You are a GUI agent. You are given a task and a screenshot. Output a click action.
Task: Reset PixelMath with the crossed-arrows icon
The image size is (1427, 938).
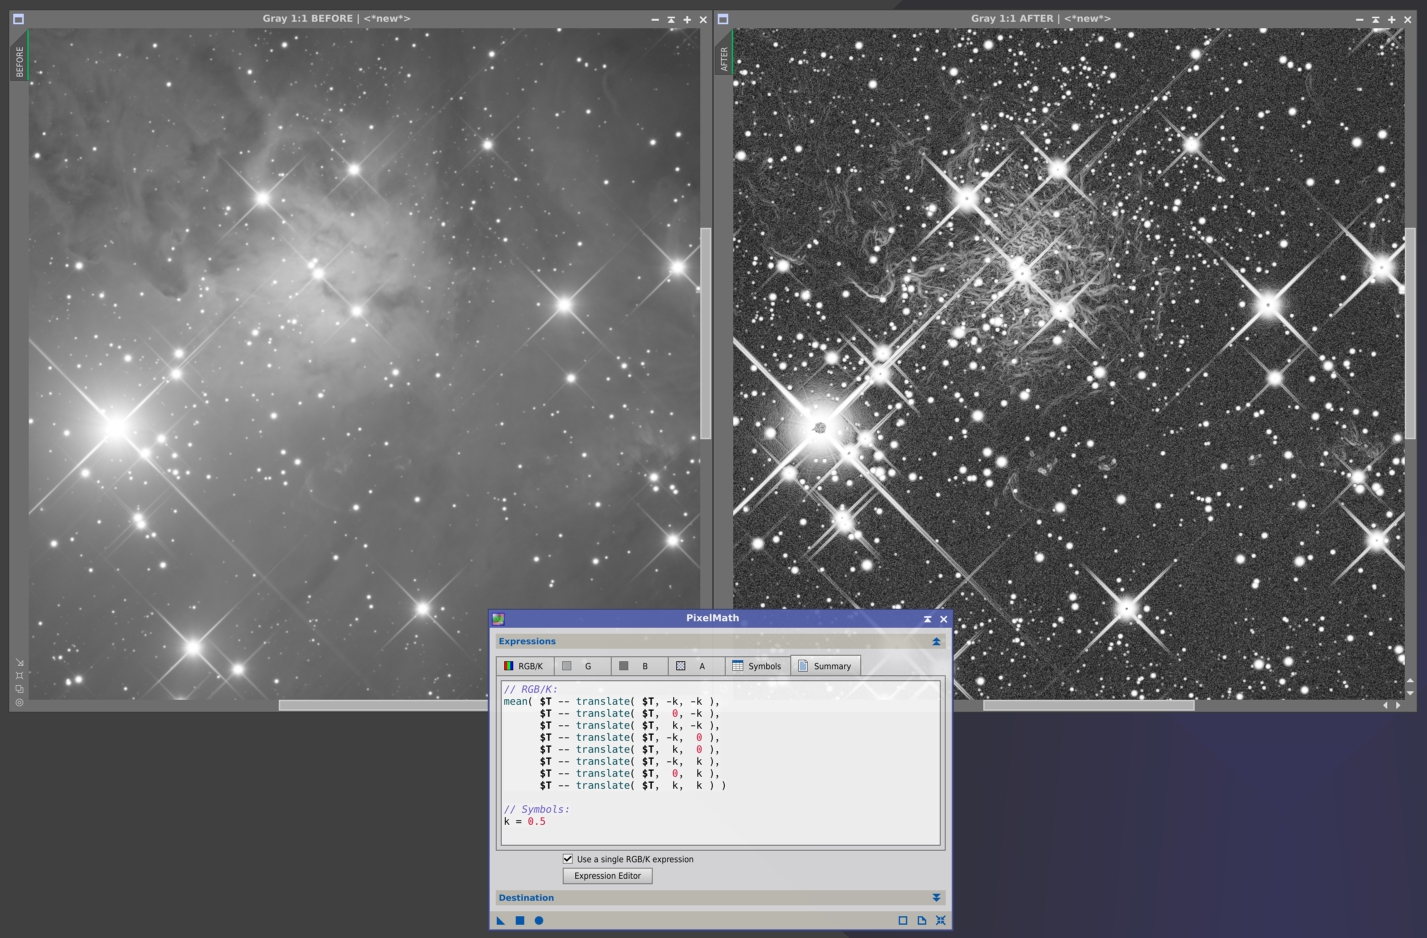(x=941, y=920)
